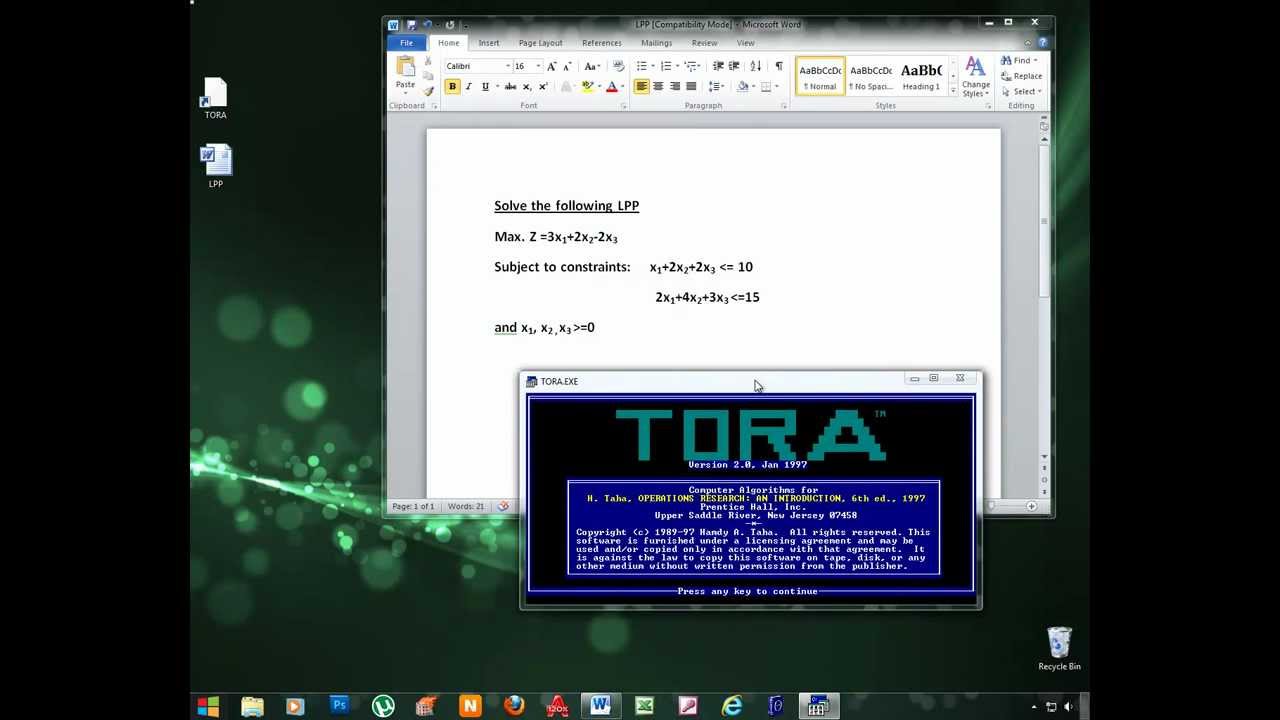This screenshot has width=1280, height=720.
Task: Click the Clear Formatting icon
Action: coord(618,66)
